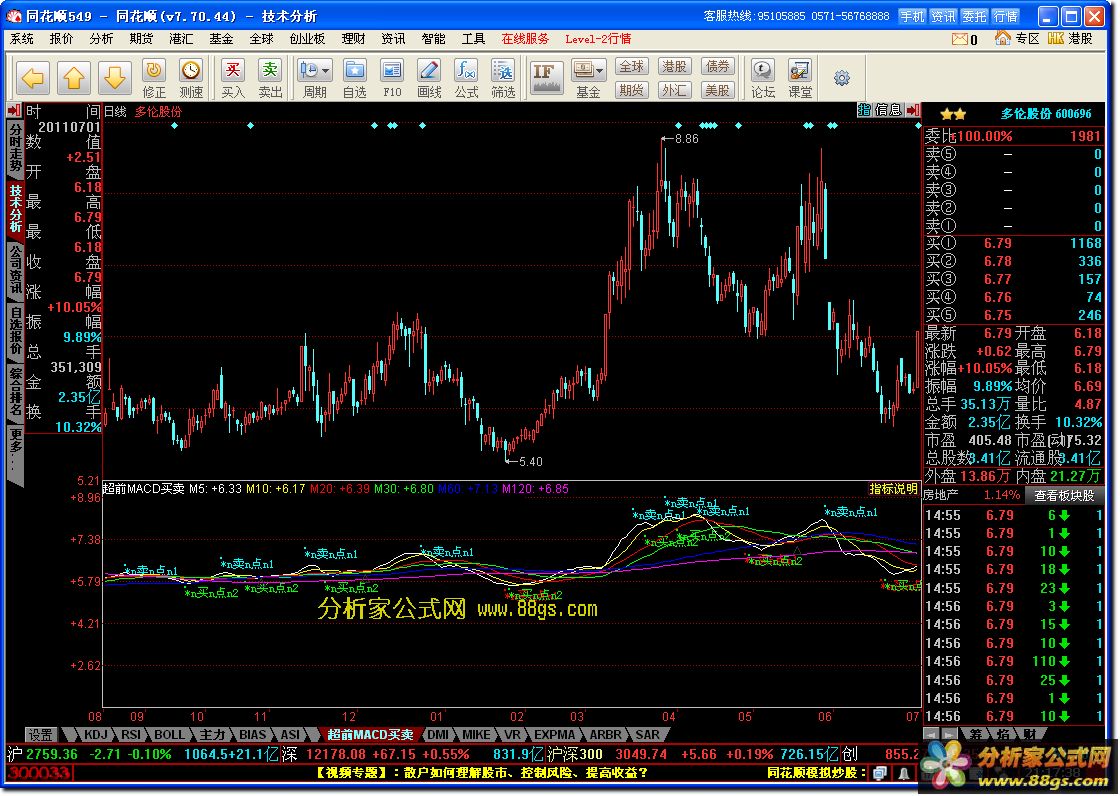Click the up arrow toolbar icon

point(74,78)
